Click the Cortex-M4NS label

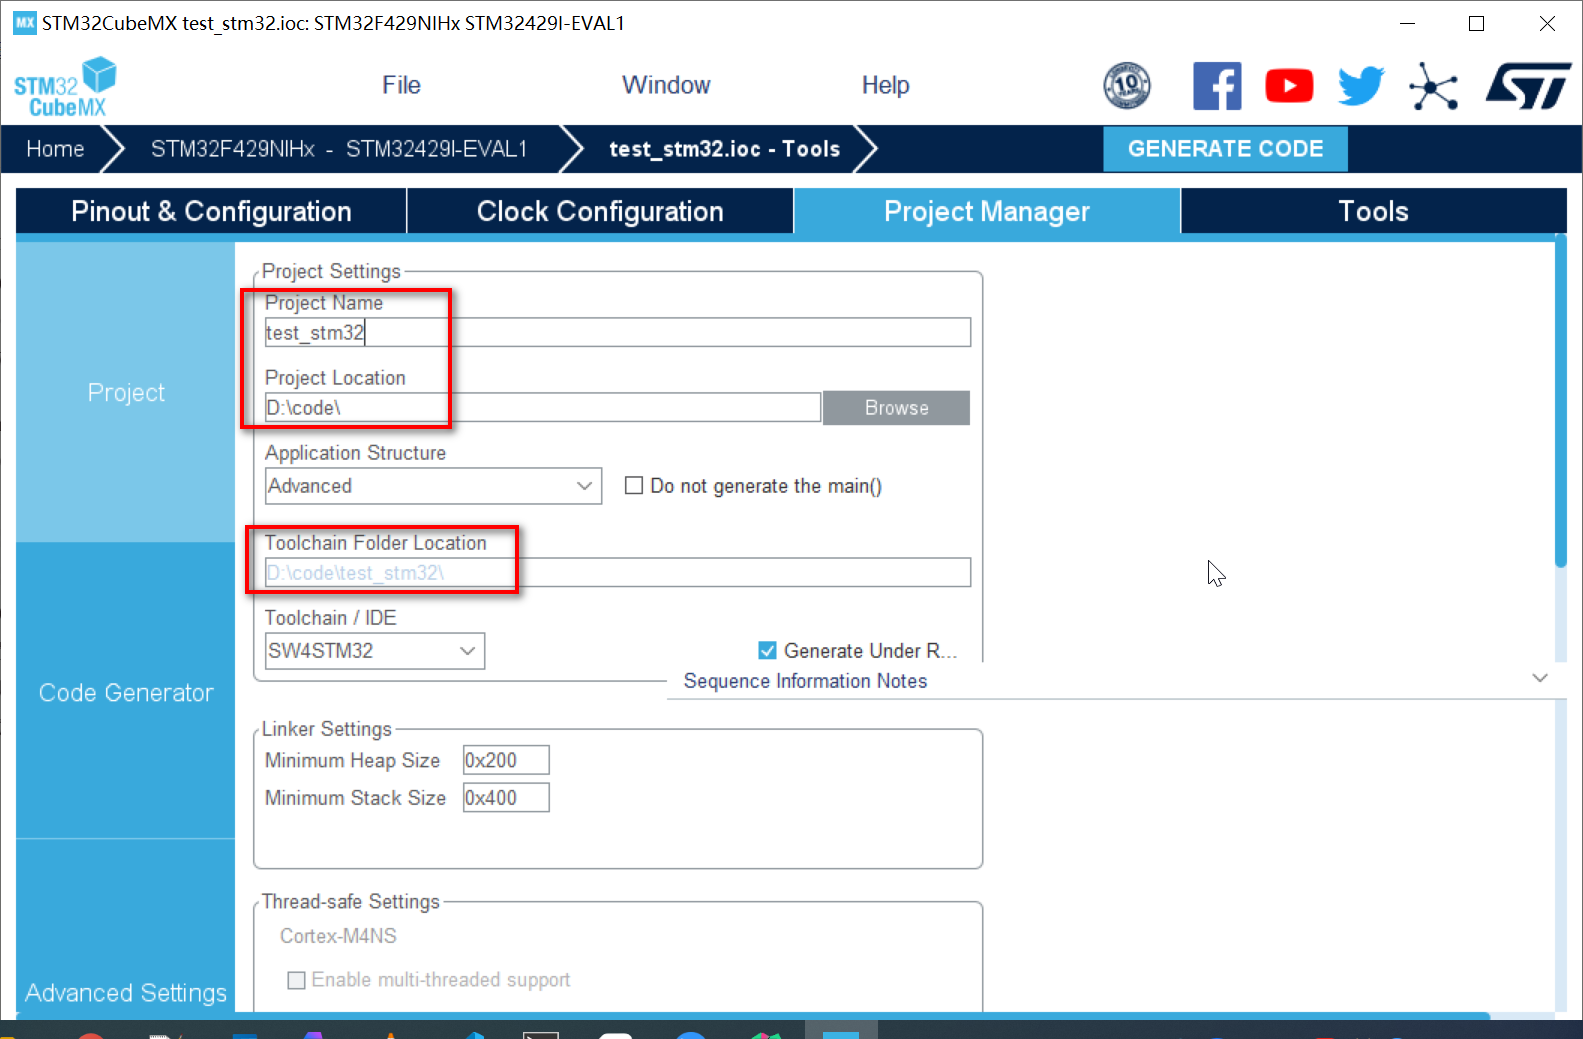pyautogui.click(x=338, y=936)
